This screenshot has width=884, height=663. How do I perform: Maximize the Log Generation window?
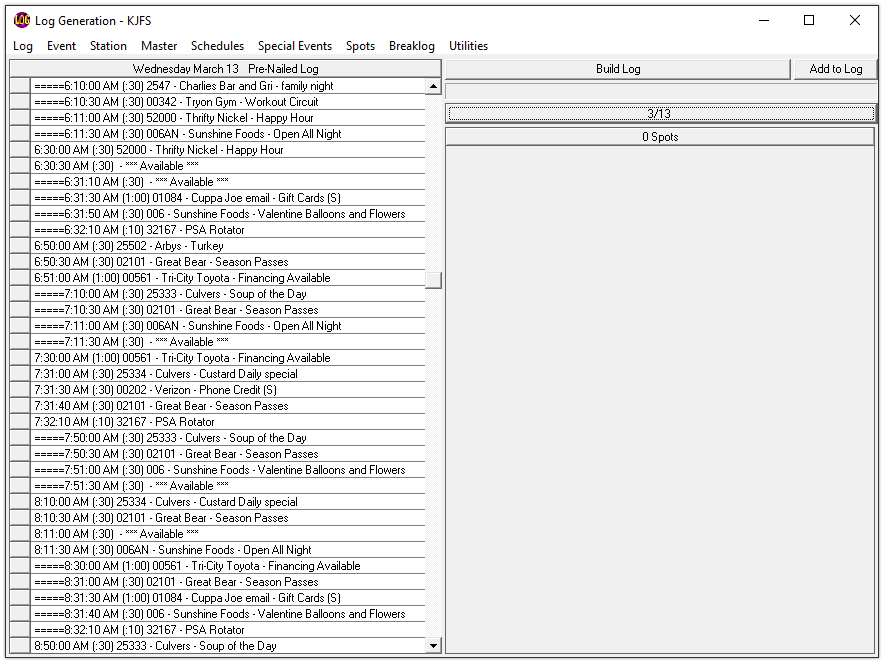(809, 20)
